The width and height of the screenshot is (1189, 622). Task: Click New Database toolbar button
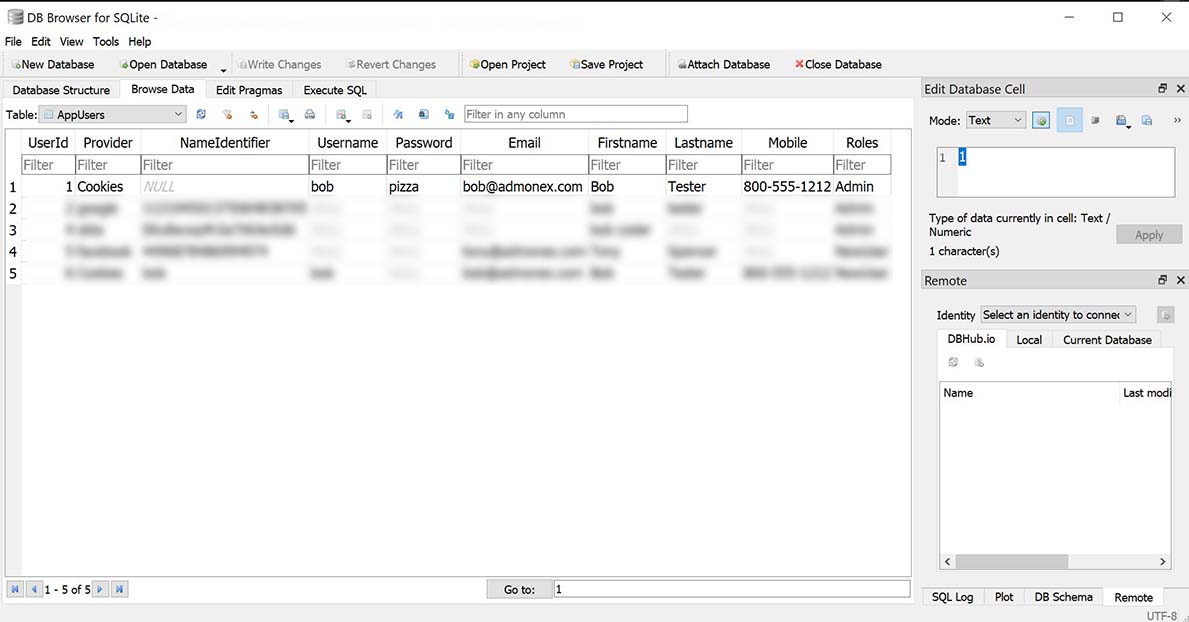coord(52,64)
